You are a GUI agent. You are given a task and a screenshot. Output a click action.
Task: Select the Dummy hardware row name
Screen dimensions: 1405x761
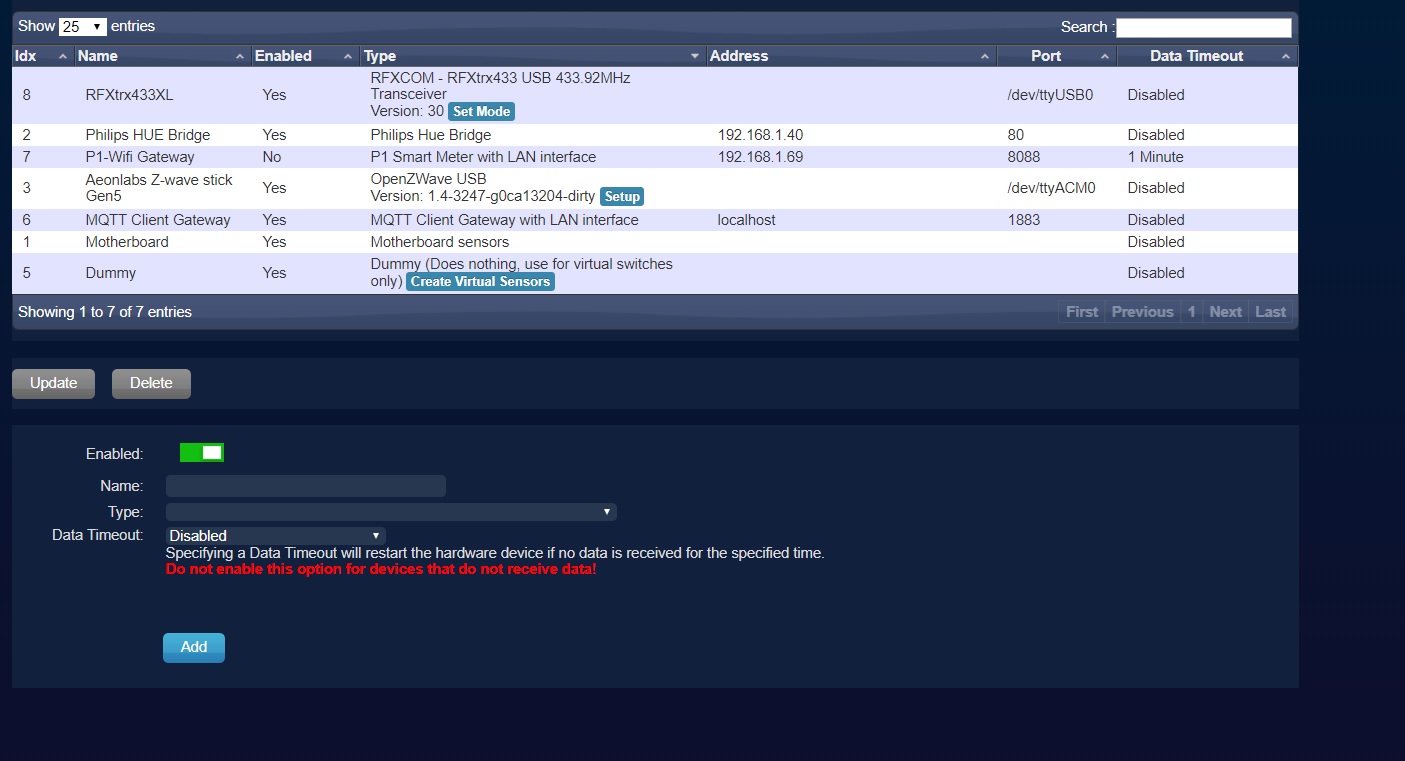point(111,273)
